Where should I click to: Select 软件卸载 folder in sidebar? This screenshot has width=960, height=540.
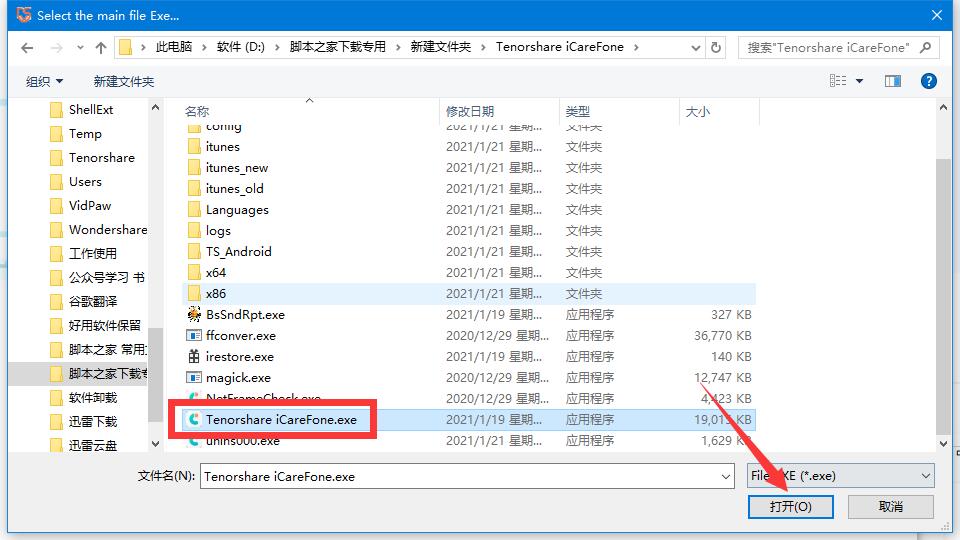[92, 397]
